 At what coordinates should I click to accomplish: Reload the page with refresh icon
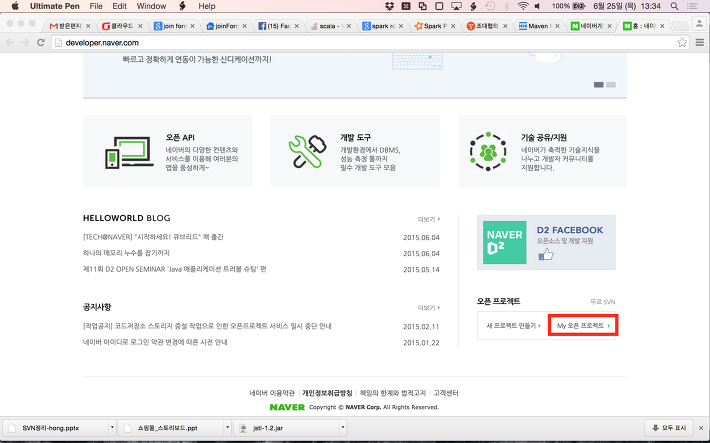click(x=41, y=43)
